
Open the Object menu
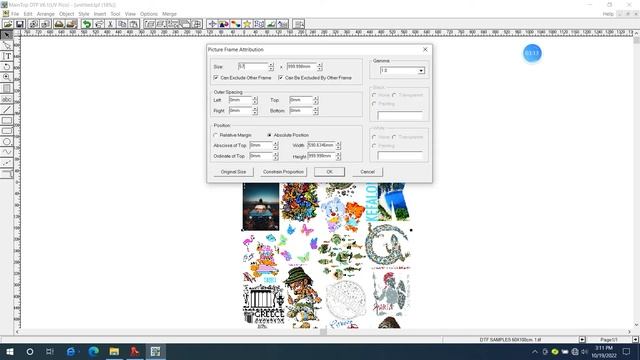coord(67,14)
